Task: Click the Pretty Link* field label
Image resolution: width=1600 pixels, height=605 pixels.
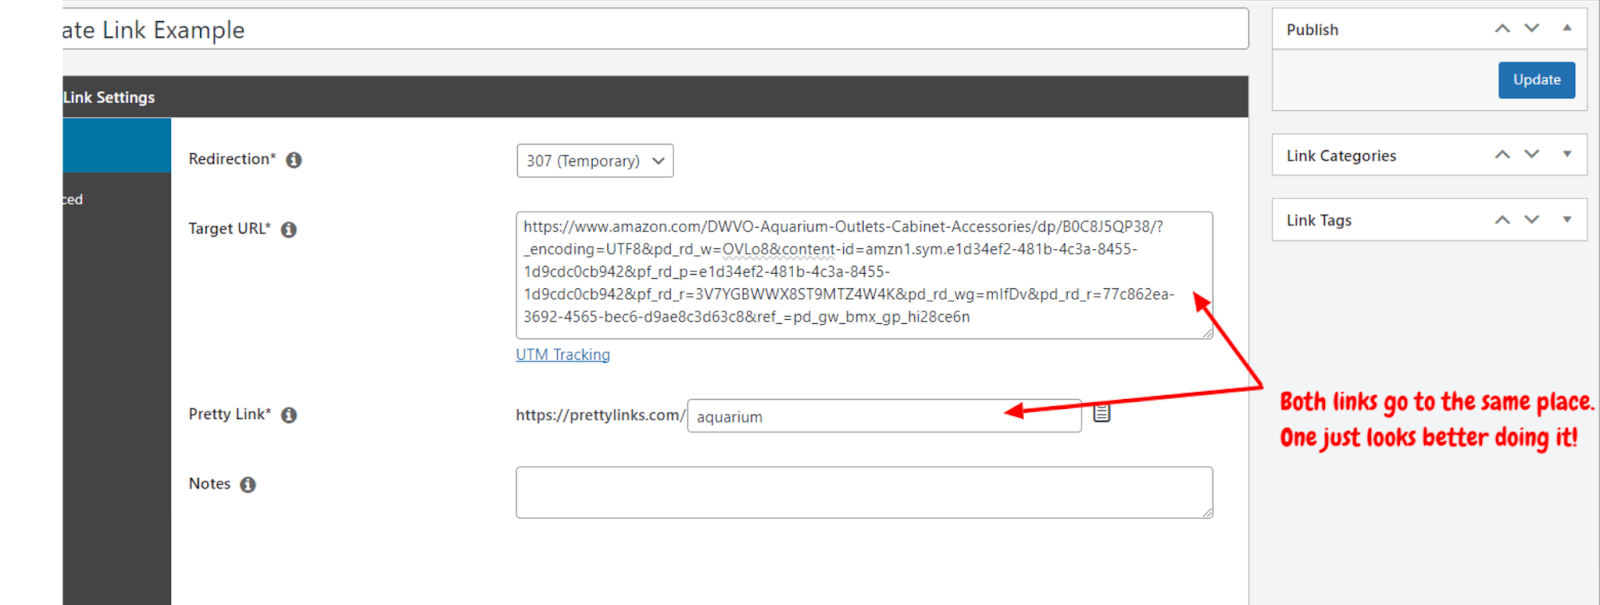Action: (230, 414)
